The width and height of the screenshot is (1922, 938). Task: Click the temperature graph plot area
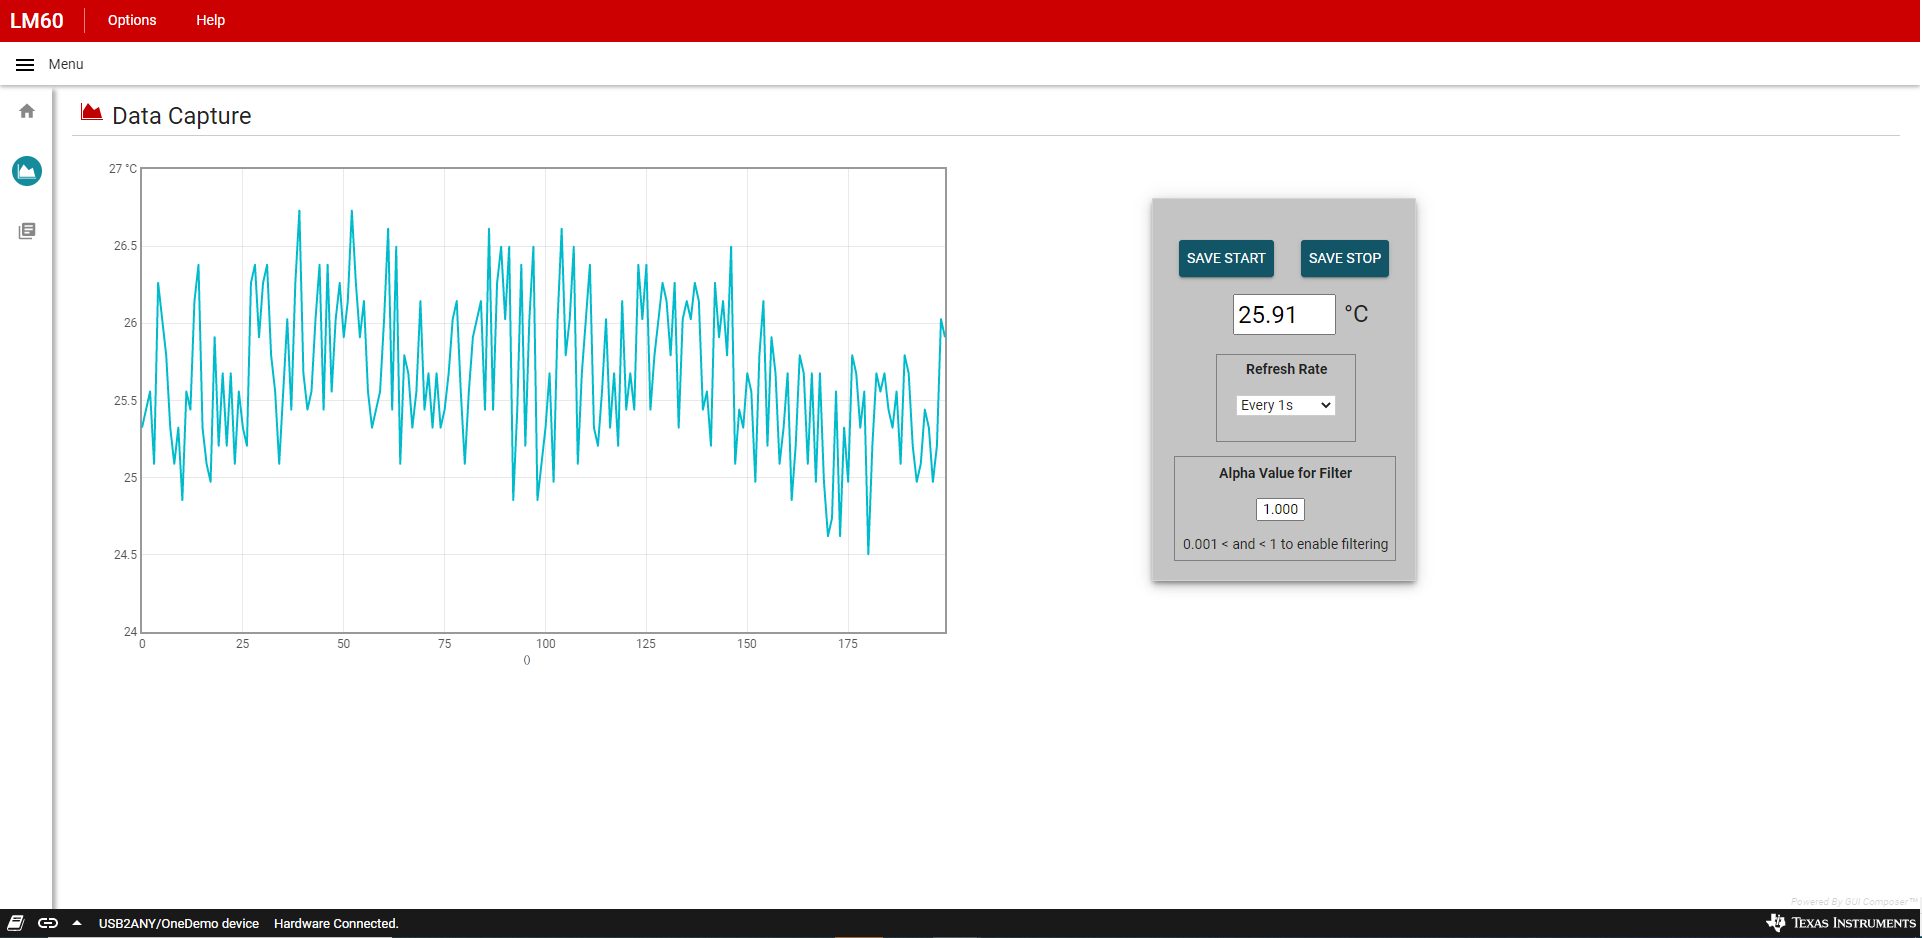point(543,400)
